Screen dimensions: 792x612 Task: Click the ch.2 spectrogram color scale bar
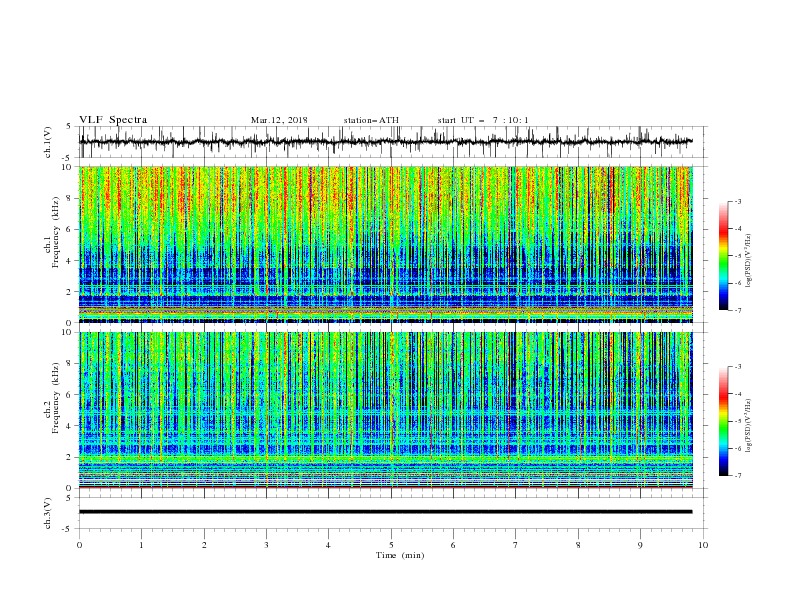(x=723, y=421)
